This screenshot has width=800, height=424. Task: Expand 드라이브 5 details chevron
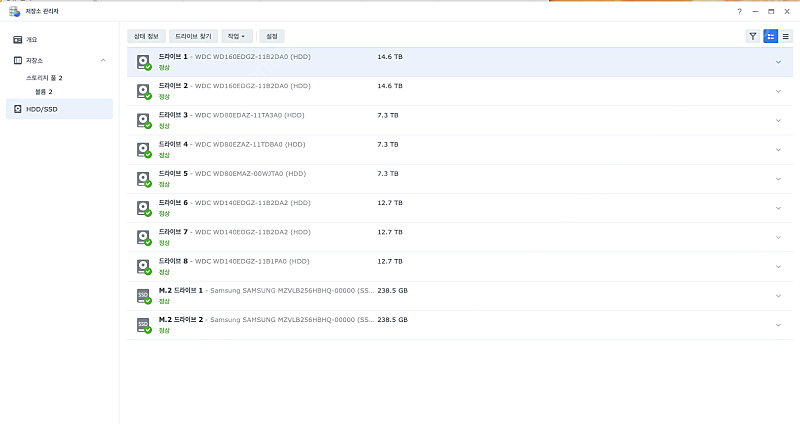[778, 179]
